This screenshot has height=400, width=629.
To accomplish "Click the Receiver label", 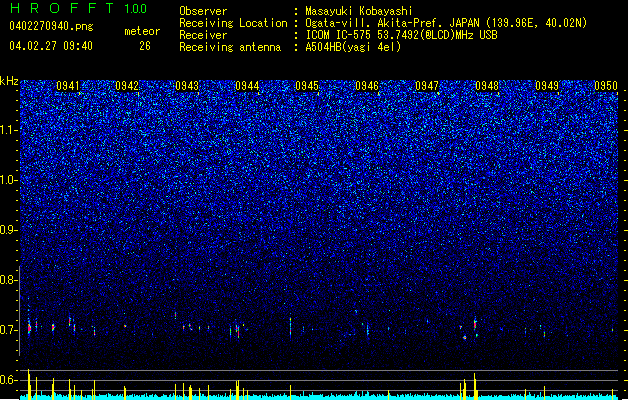I will click(203, 35).
